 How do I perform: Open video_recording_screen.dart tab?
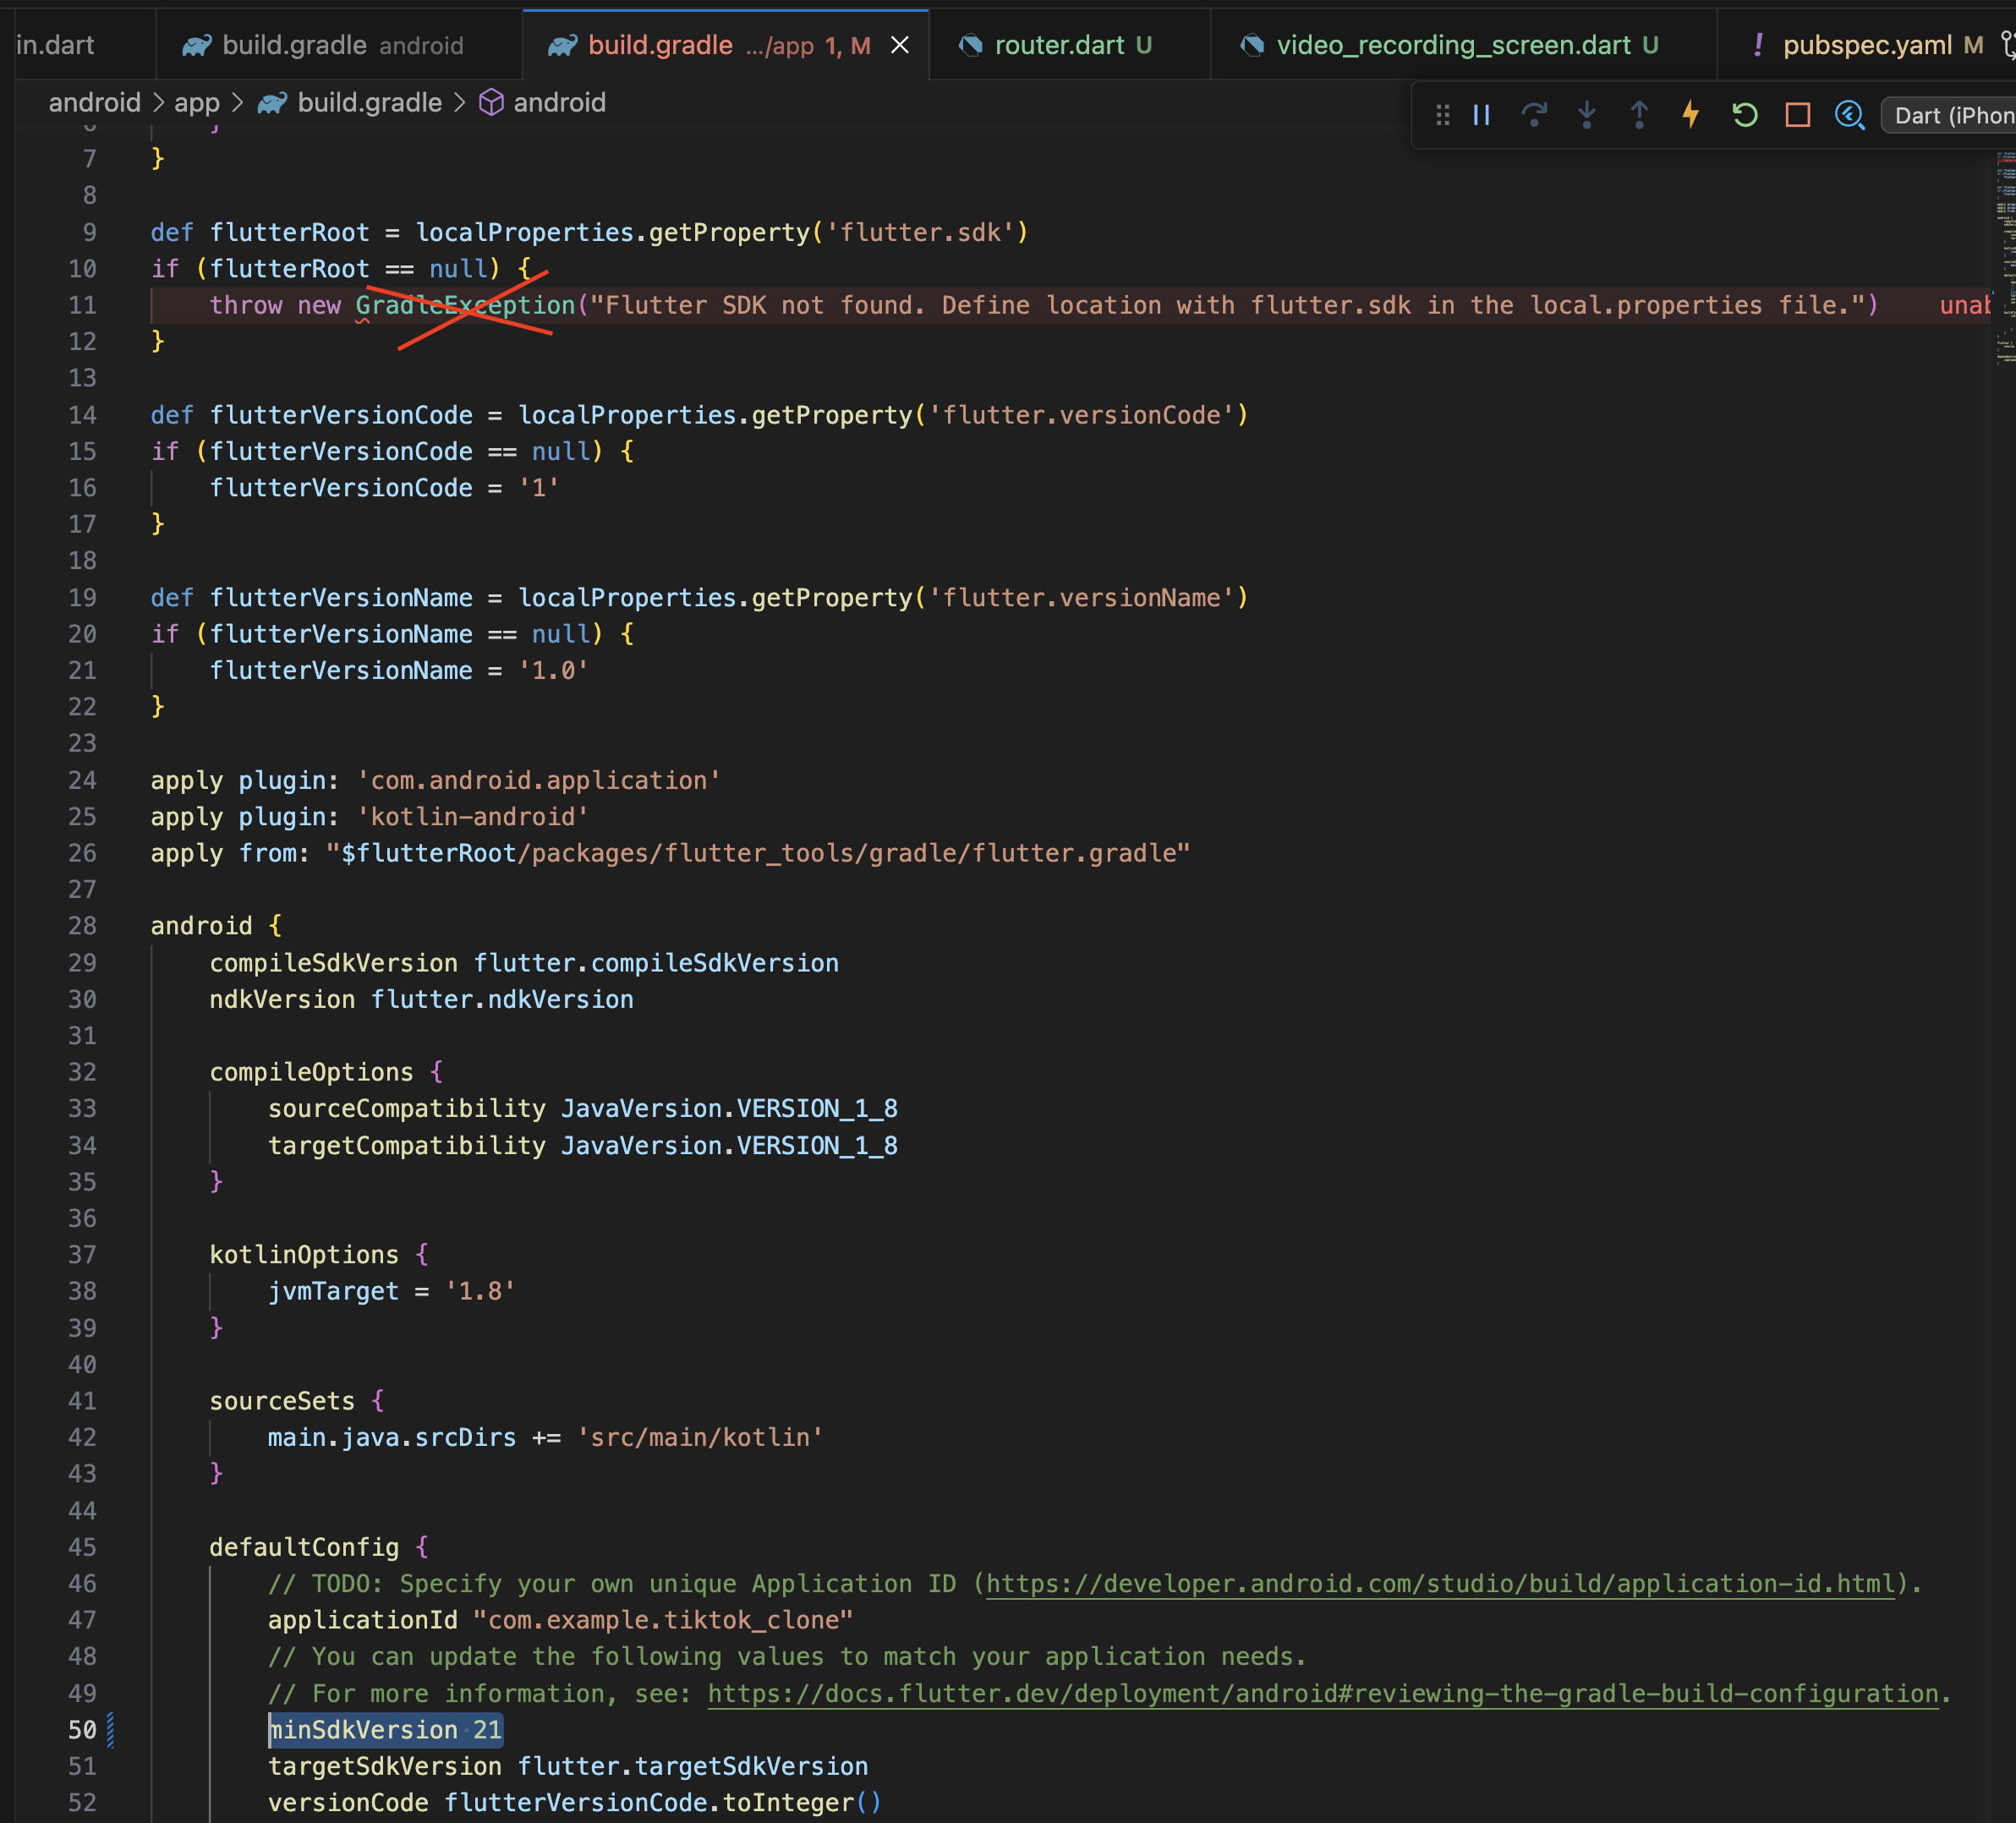[x=1453, y=45]
